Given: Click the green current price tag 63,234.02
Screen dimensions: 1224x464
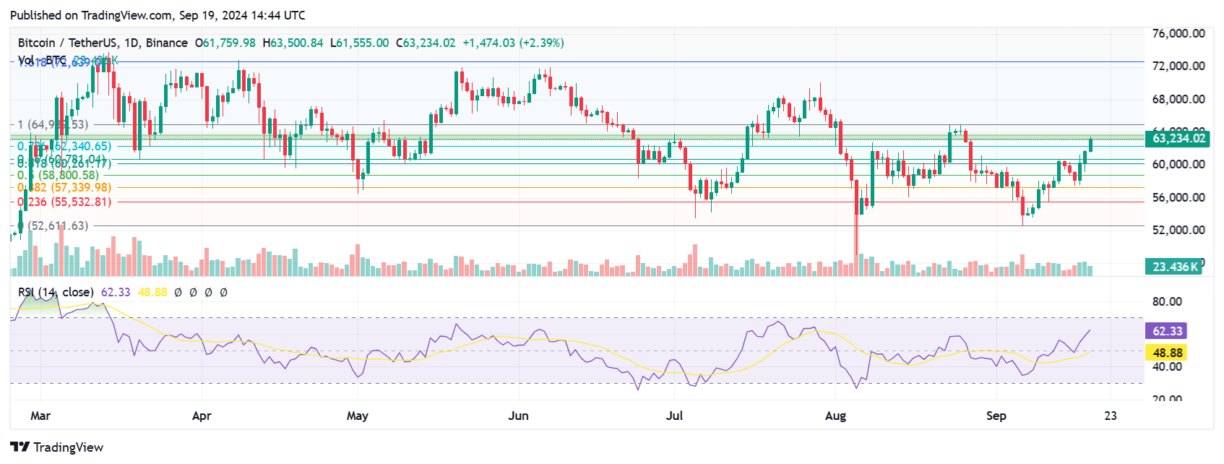Looking at the screenshot, I should (1178, 140).
